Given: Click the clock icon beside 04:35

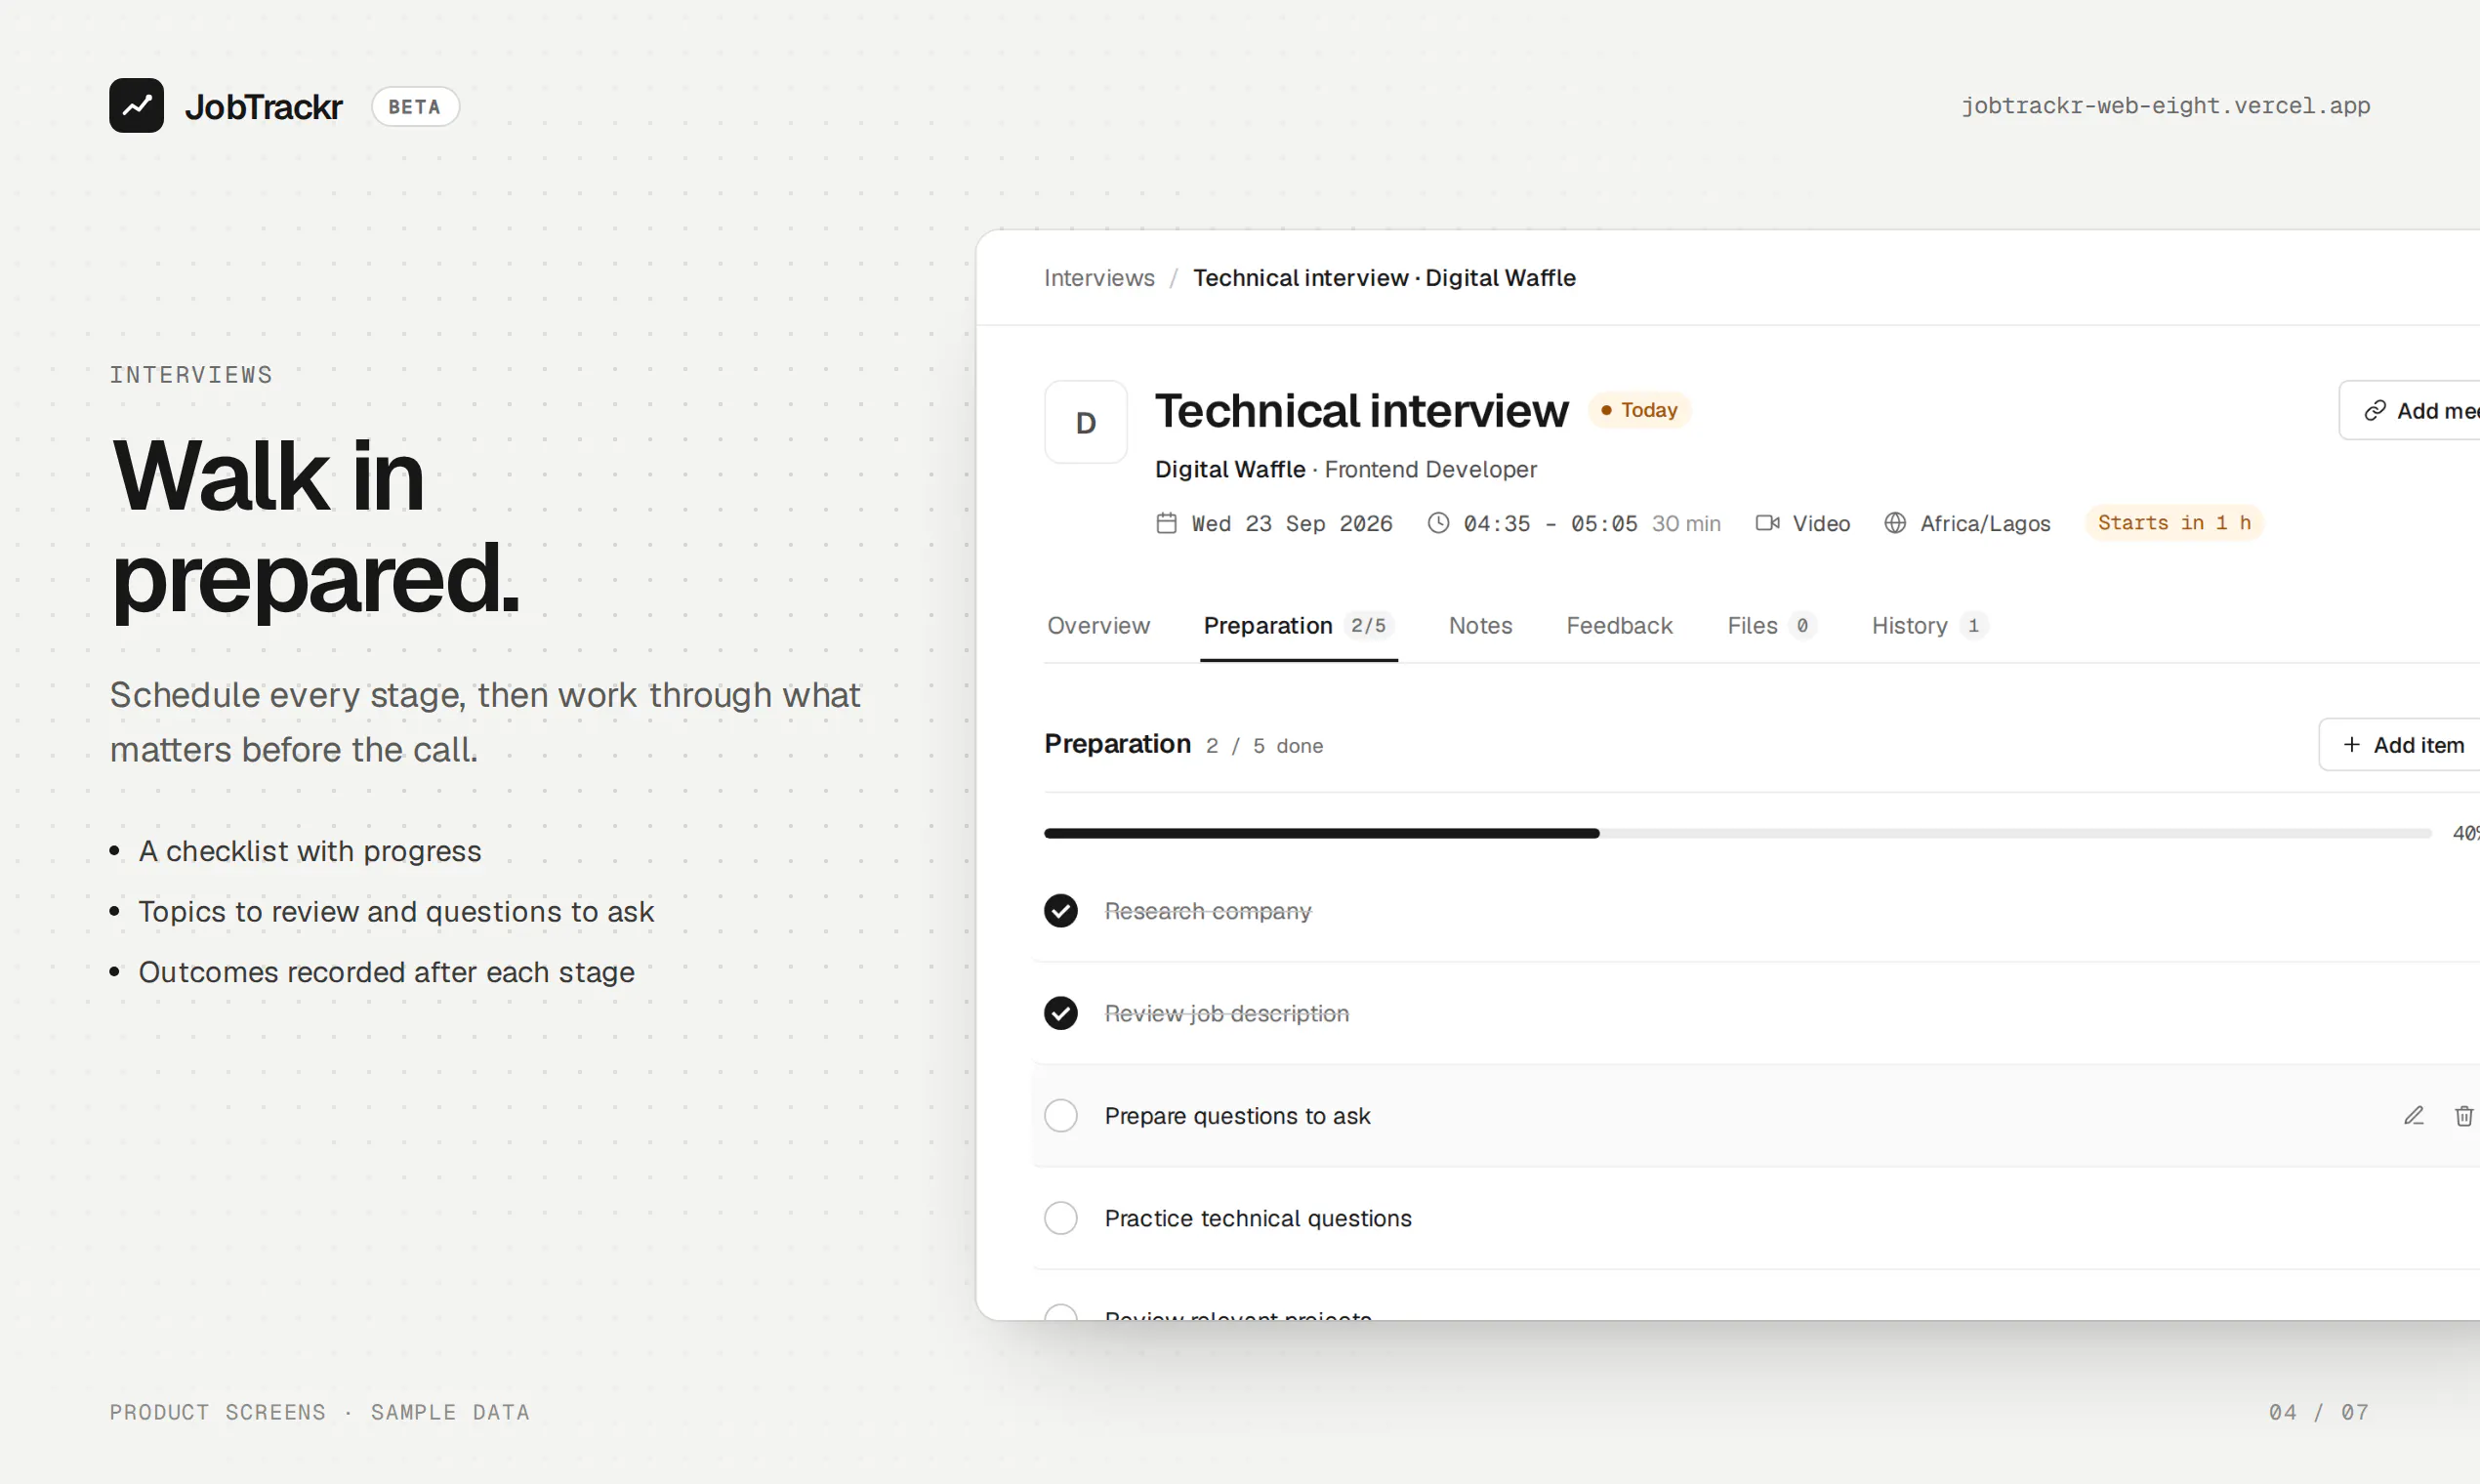Looking at the screenshot, I should coord(1438,523).
